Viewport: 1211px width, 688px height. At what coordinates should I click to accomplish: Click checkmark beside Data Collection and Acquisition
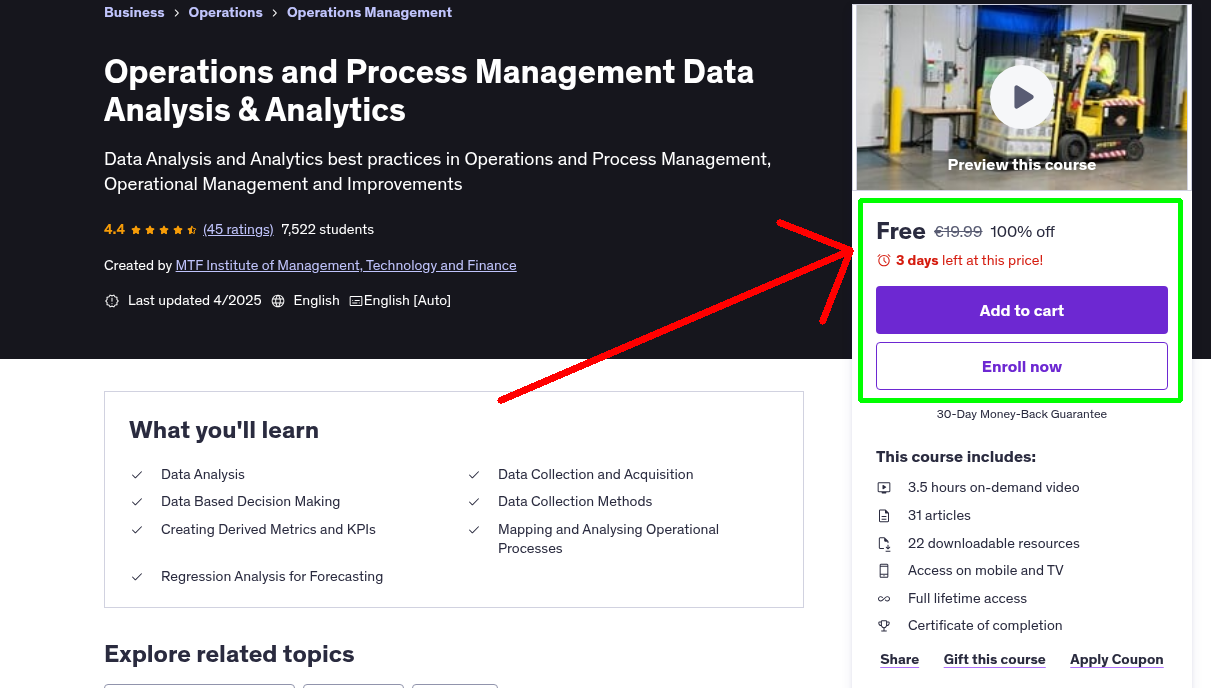click(x=474, y=475)
